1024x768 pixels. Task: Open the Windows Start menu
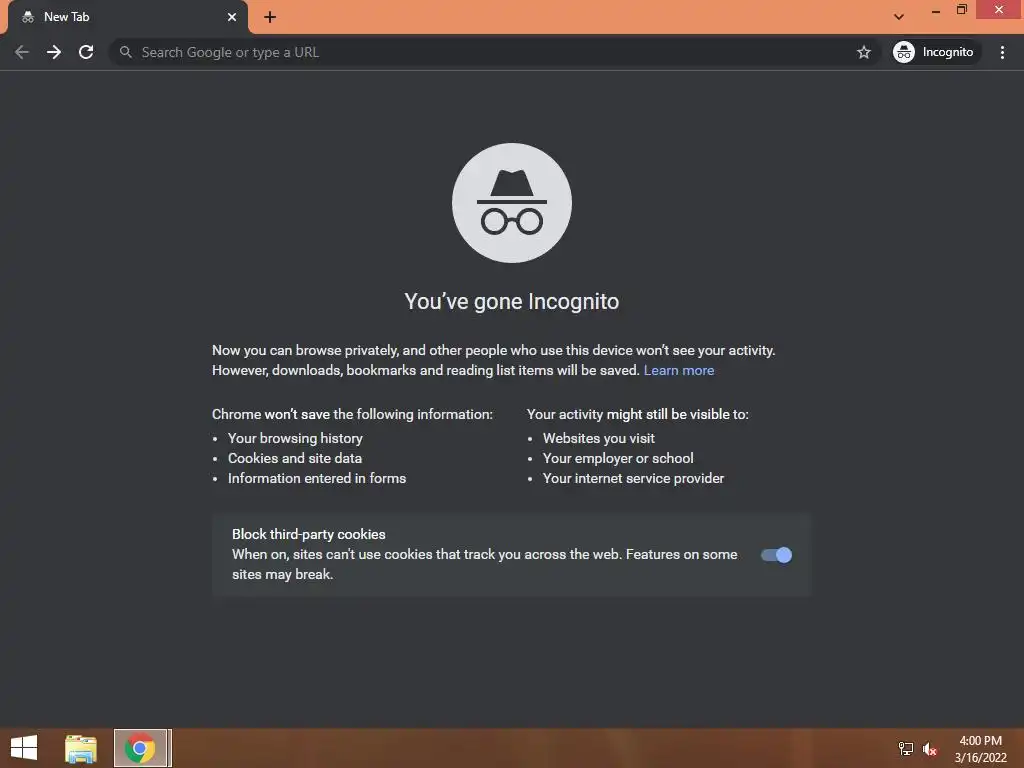point(24,748)
